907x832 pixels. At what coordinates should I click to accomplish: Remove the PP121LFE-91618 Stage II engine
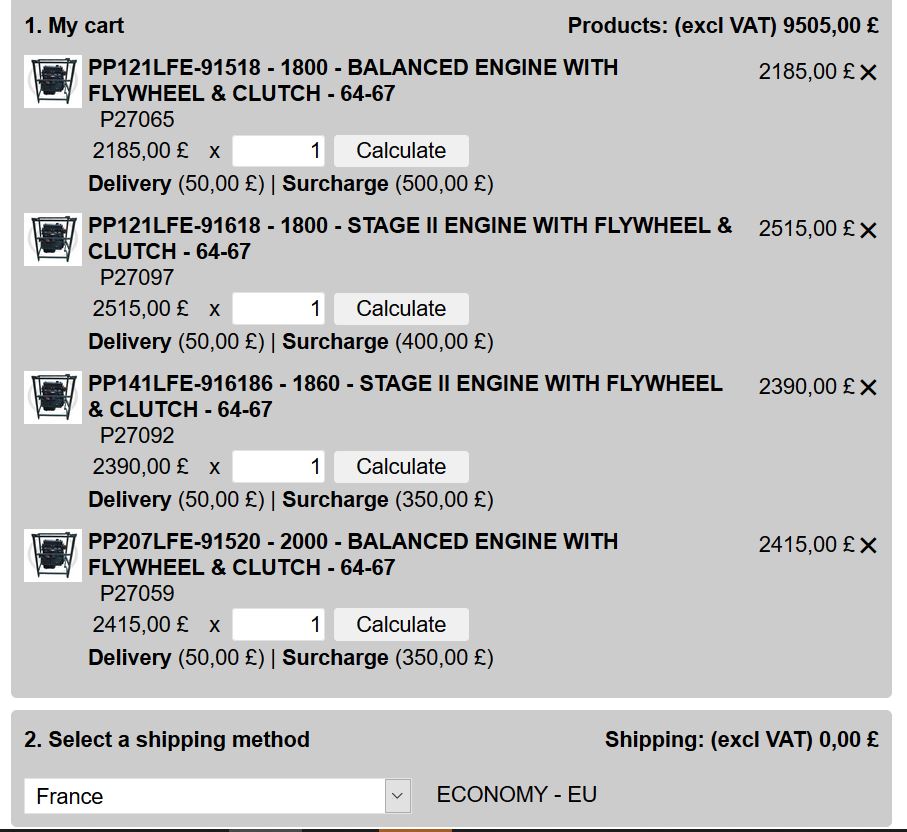click(x=868, y=230)
